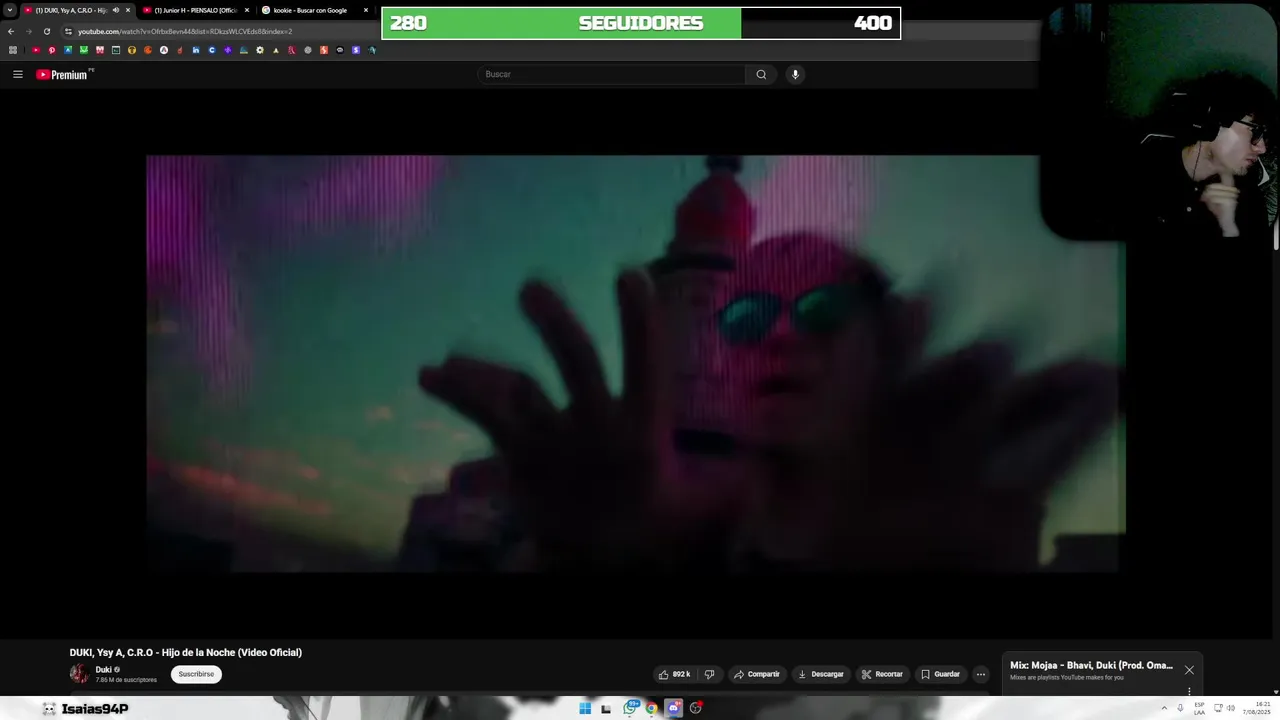Dislike the video
Image resolution: width=1280 pixels, height=720 pixels.
point(709,674)
